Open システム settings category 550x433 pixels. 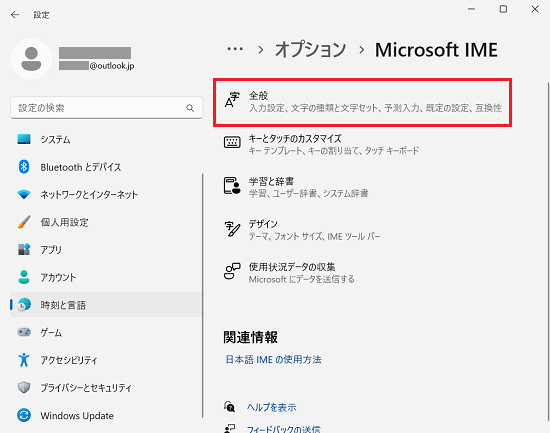click(106, 139)
